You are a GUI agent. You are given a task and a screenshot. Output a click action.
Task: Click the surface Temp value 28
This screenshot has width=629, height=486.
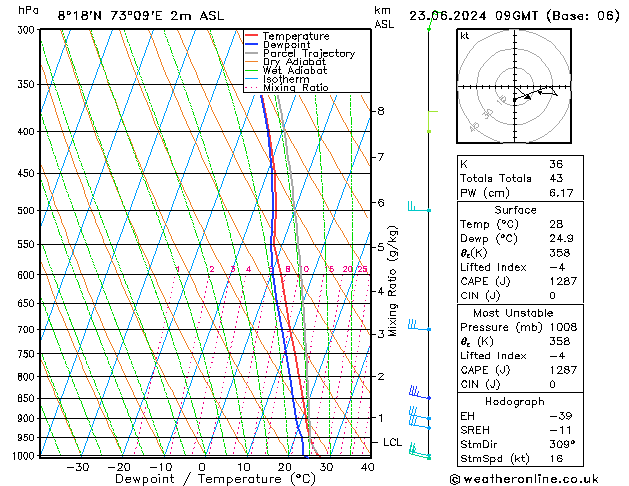(556, 224)
